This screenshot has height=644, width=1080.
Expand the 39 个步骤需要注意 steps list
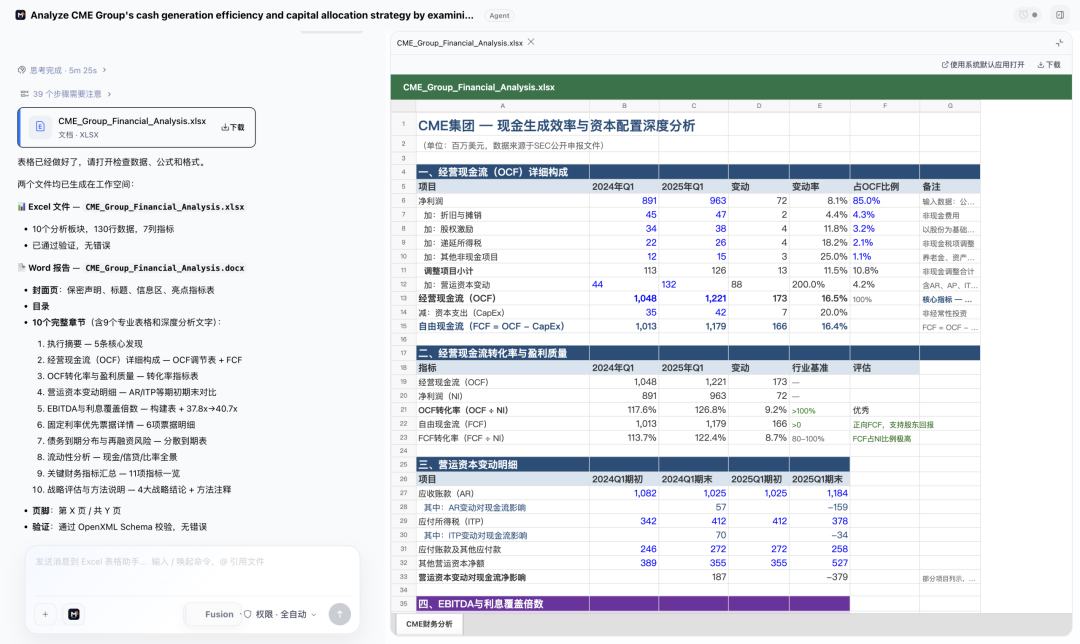tap(65, 94)
